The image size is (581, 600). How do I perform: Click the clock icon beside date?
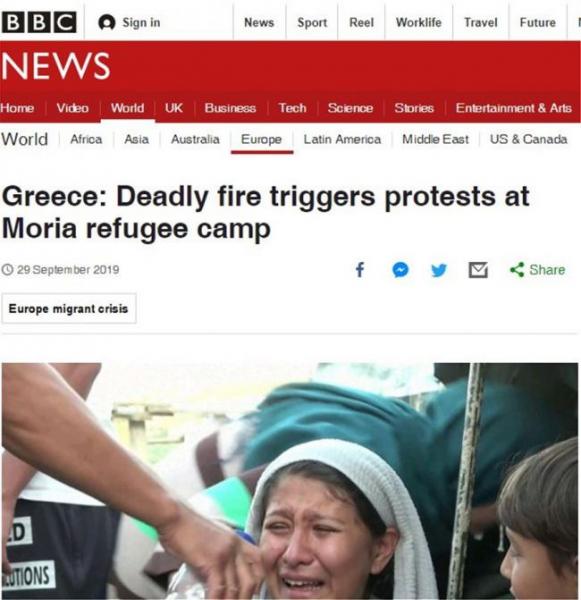pyautogui.click(x=7, y=270)
